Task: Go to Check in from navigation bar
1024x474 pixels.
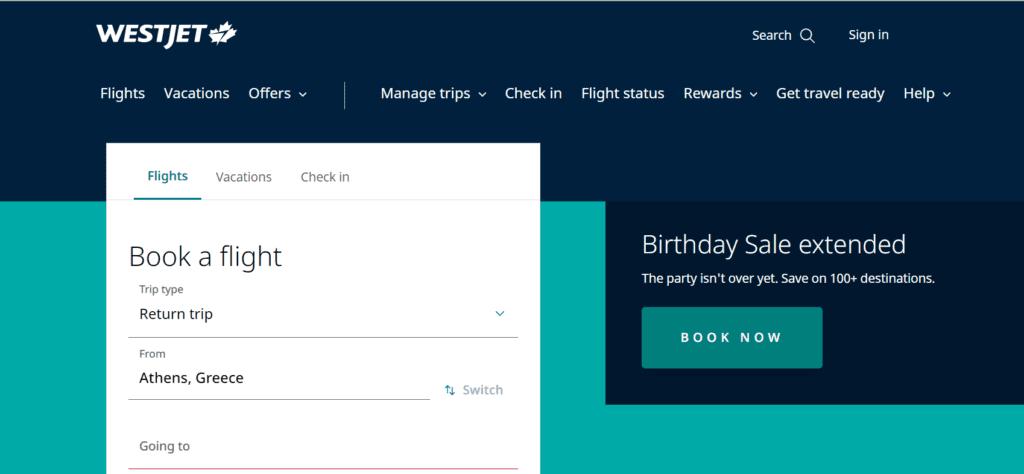Action: pos(534,93)
